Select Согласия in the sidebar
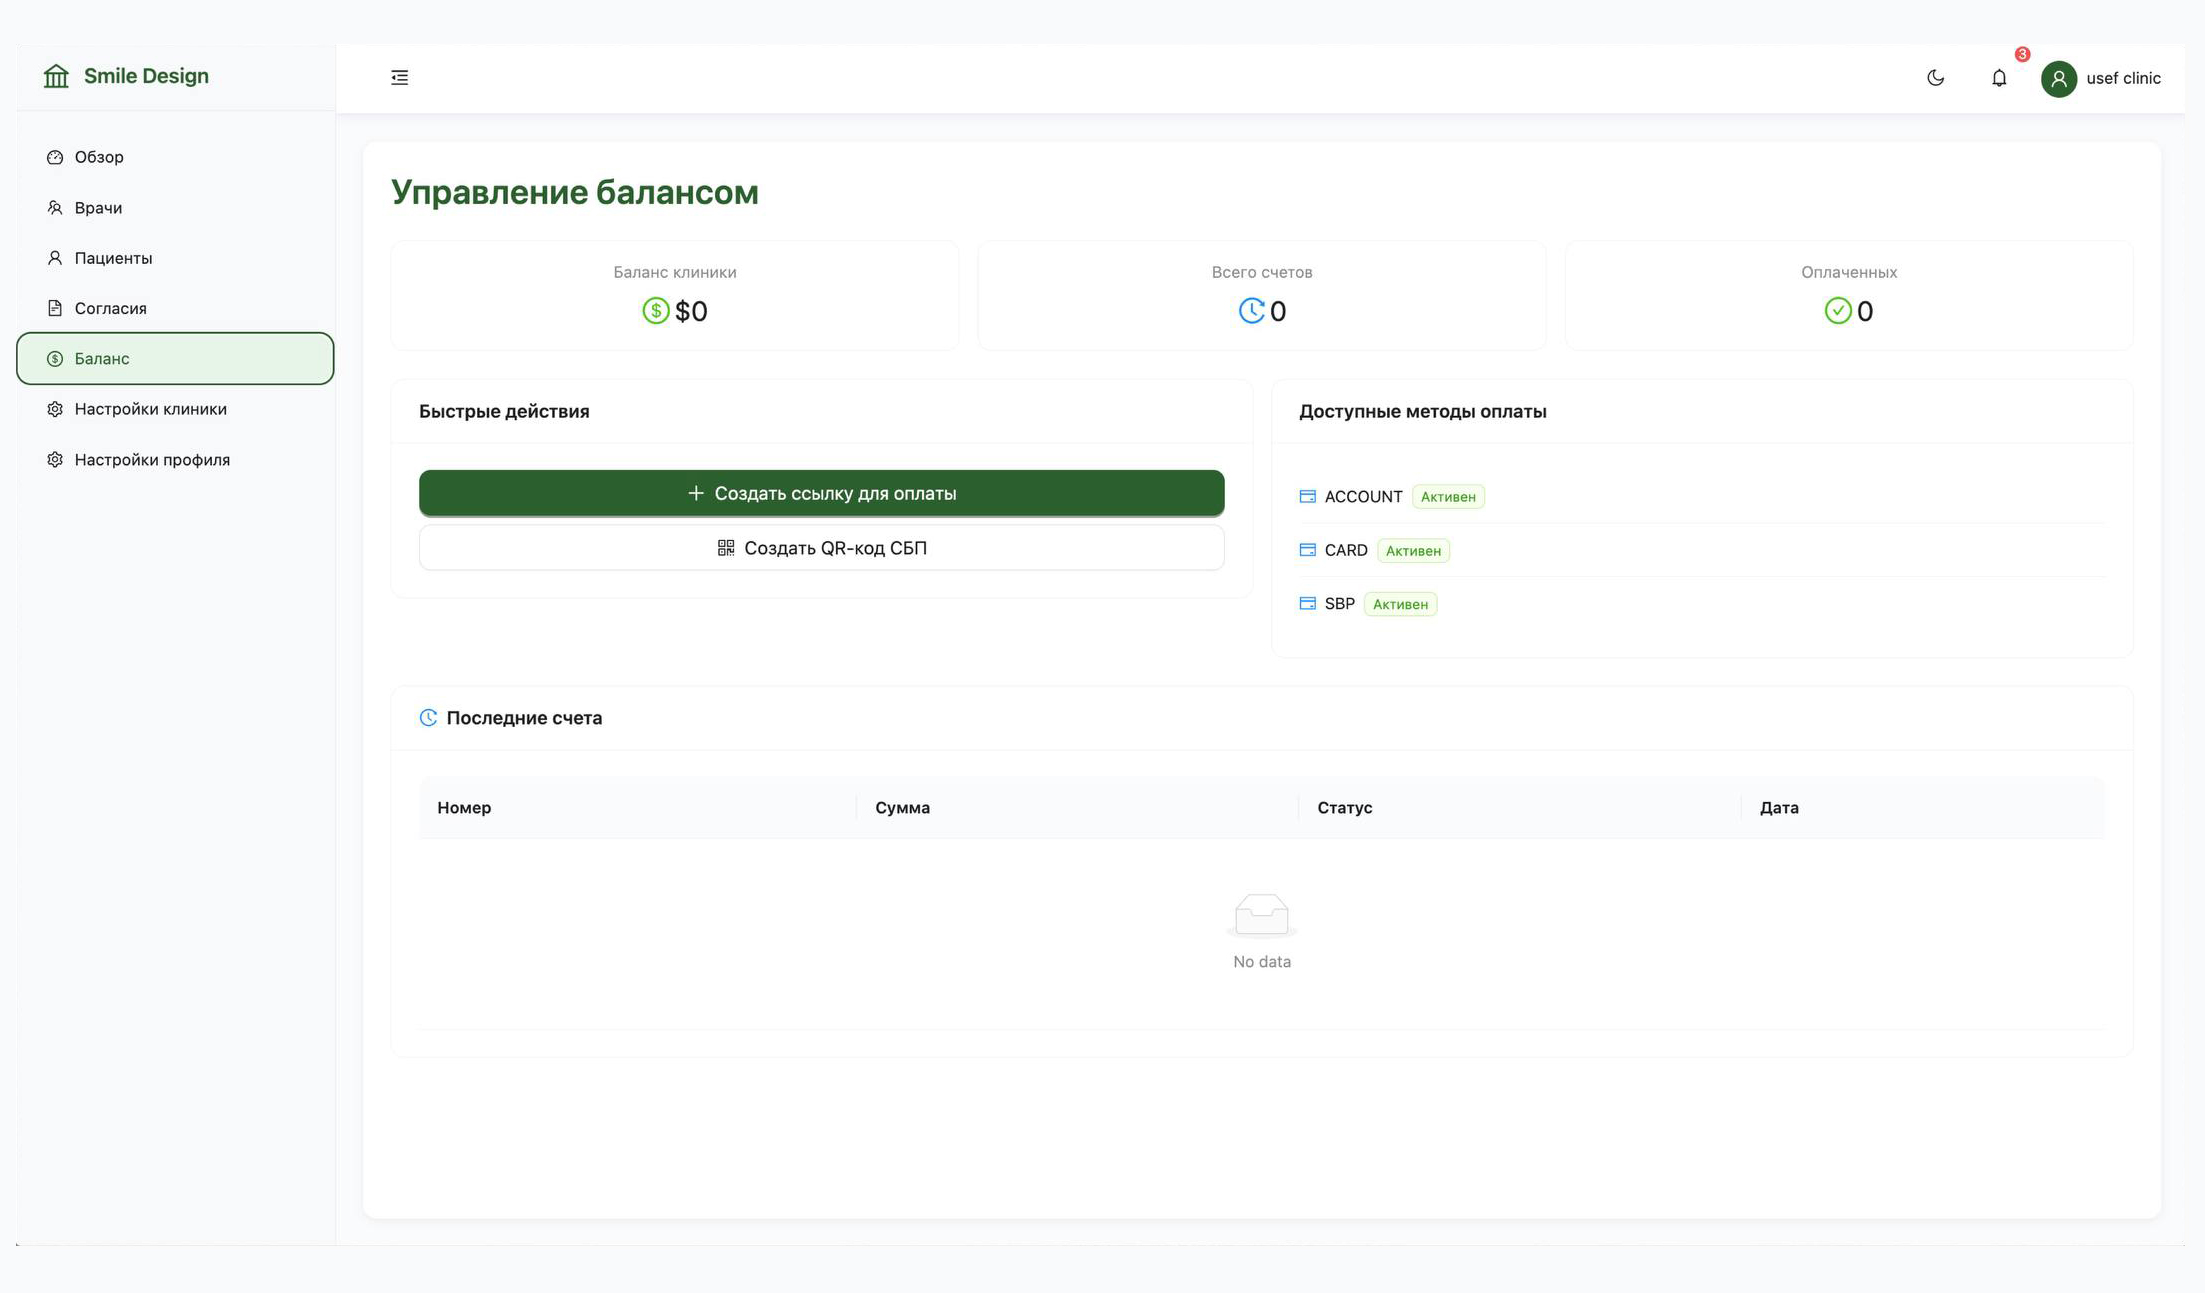Viewport: 2205px width, 1293px height. coord(110,308)
